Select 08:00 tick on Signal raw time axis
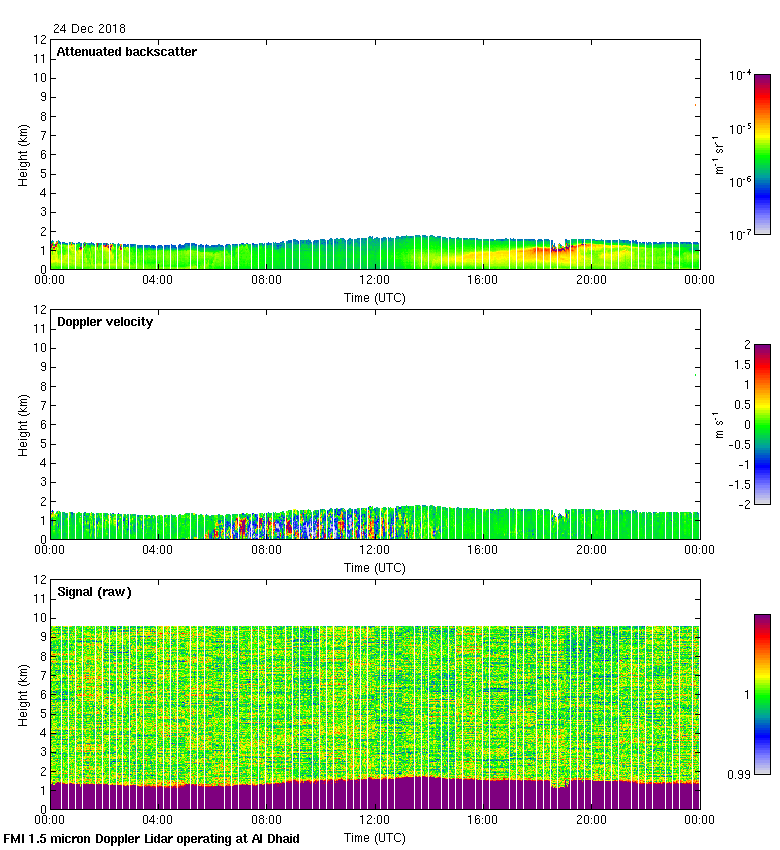780x850 pixels. pyautogui.click(x=266, y=821)
